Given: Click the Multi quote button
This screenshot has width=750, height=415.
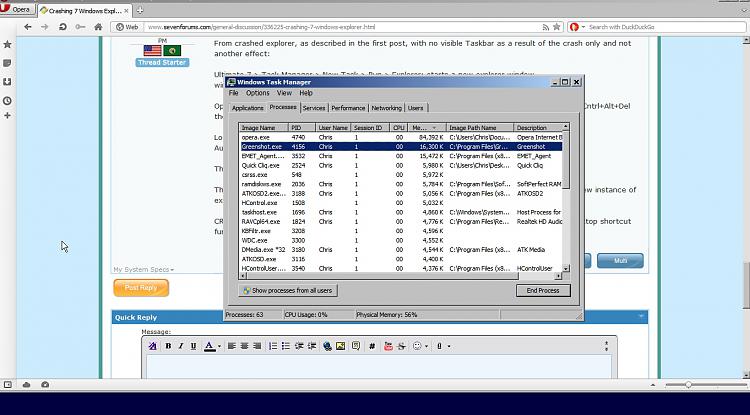Looking at the screenshot, I should click(620, 261).
